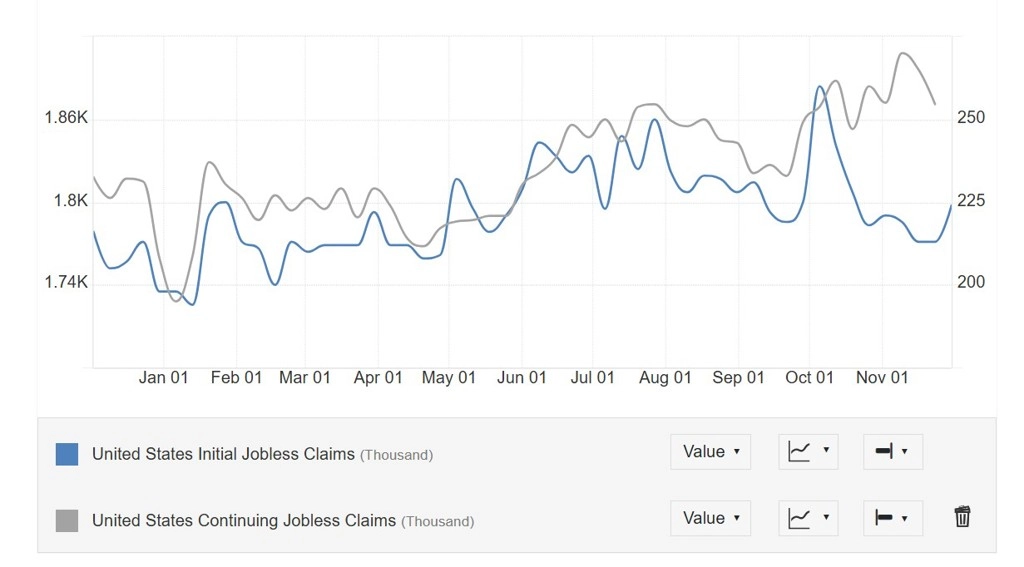Click the Jan 01 date axis label
The height and width of the screenshot is (567, 1024).
(163, 378)
